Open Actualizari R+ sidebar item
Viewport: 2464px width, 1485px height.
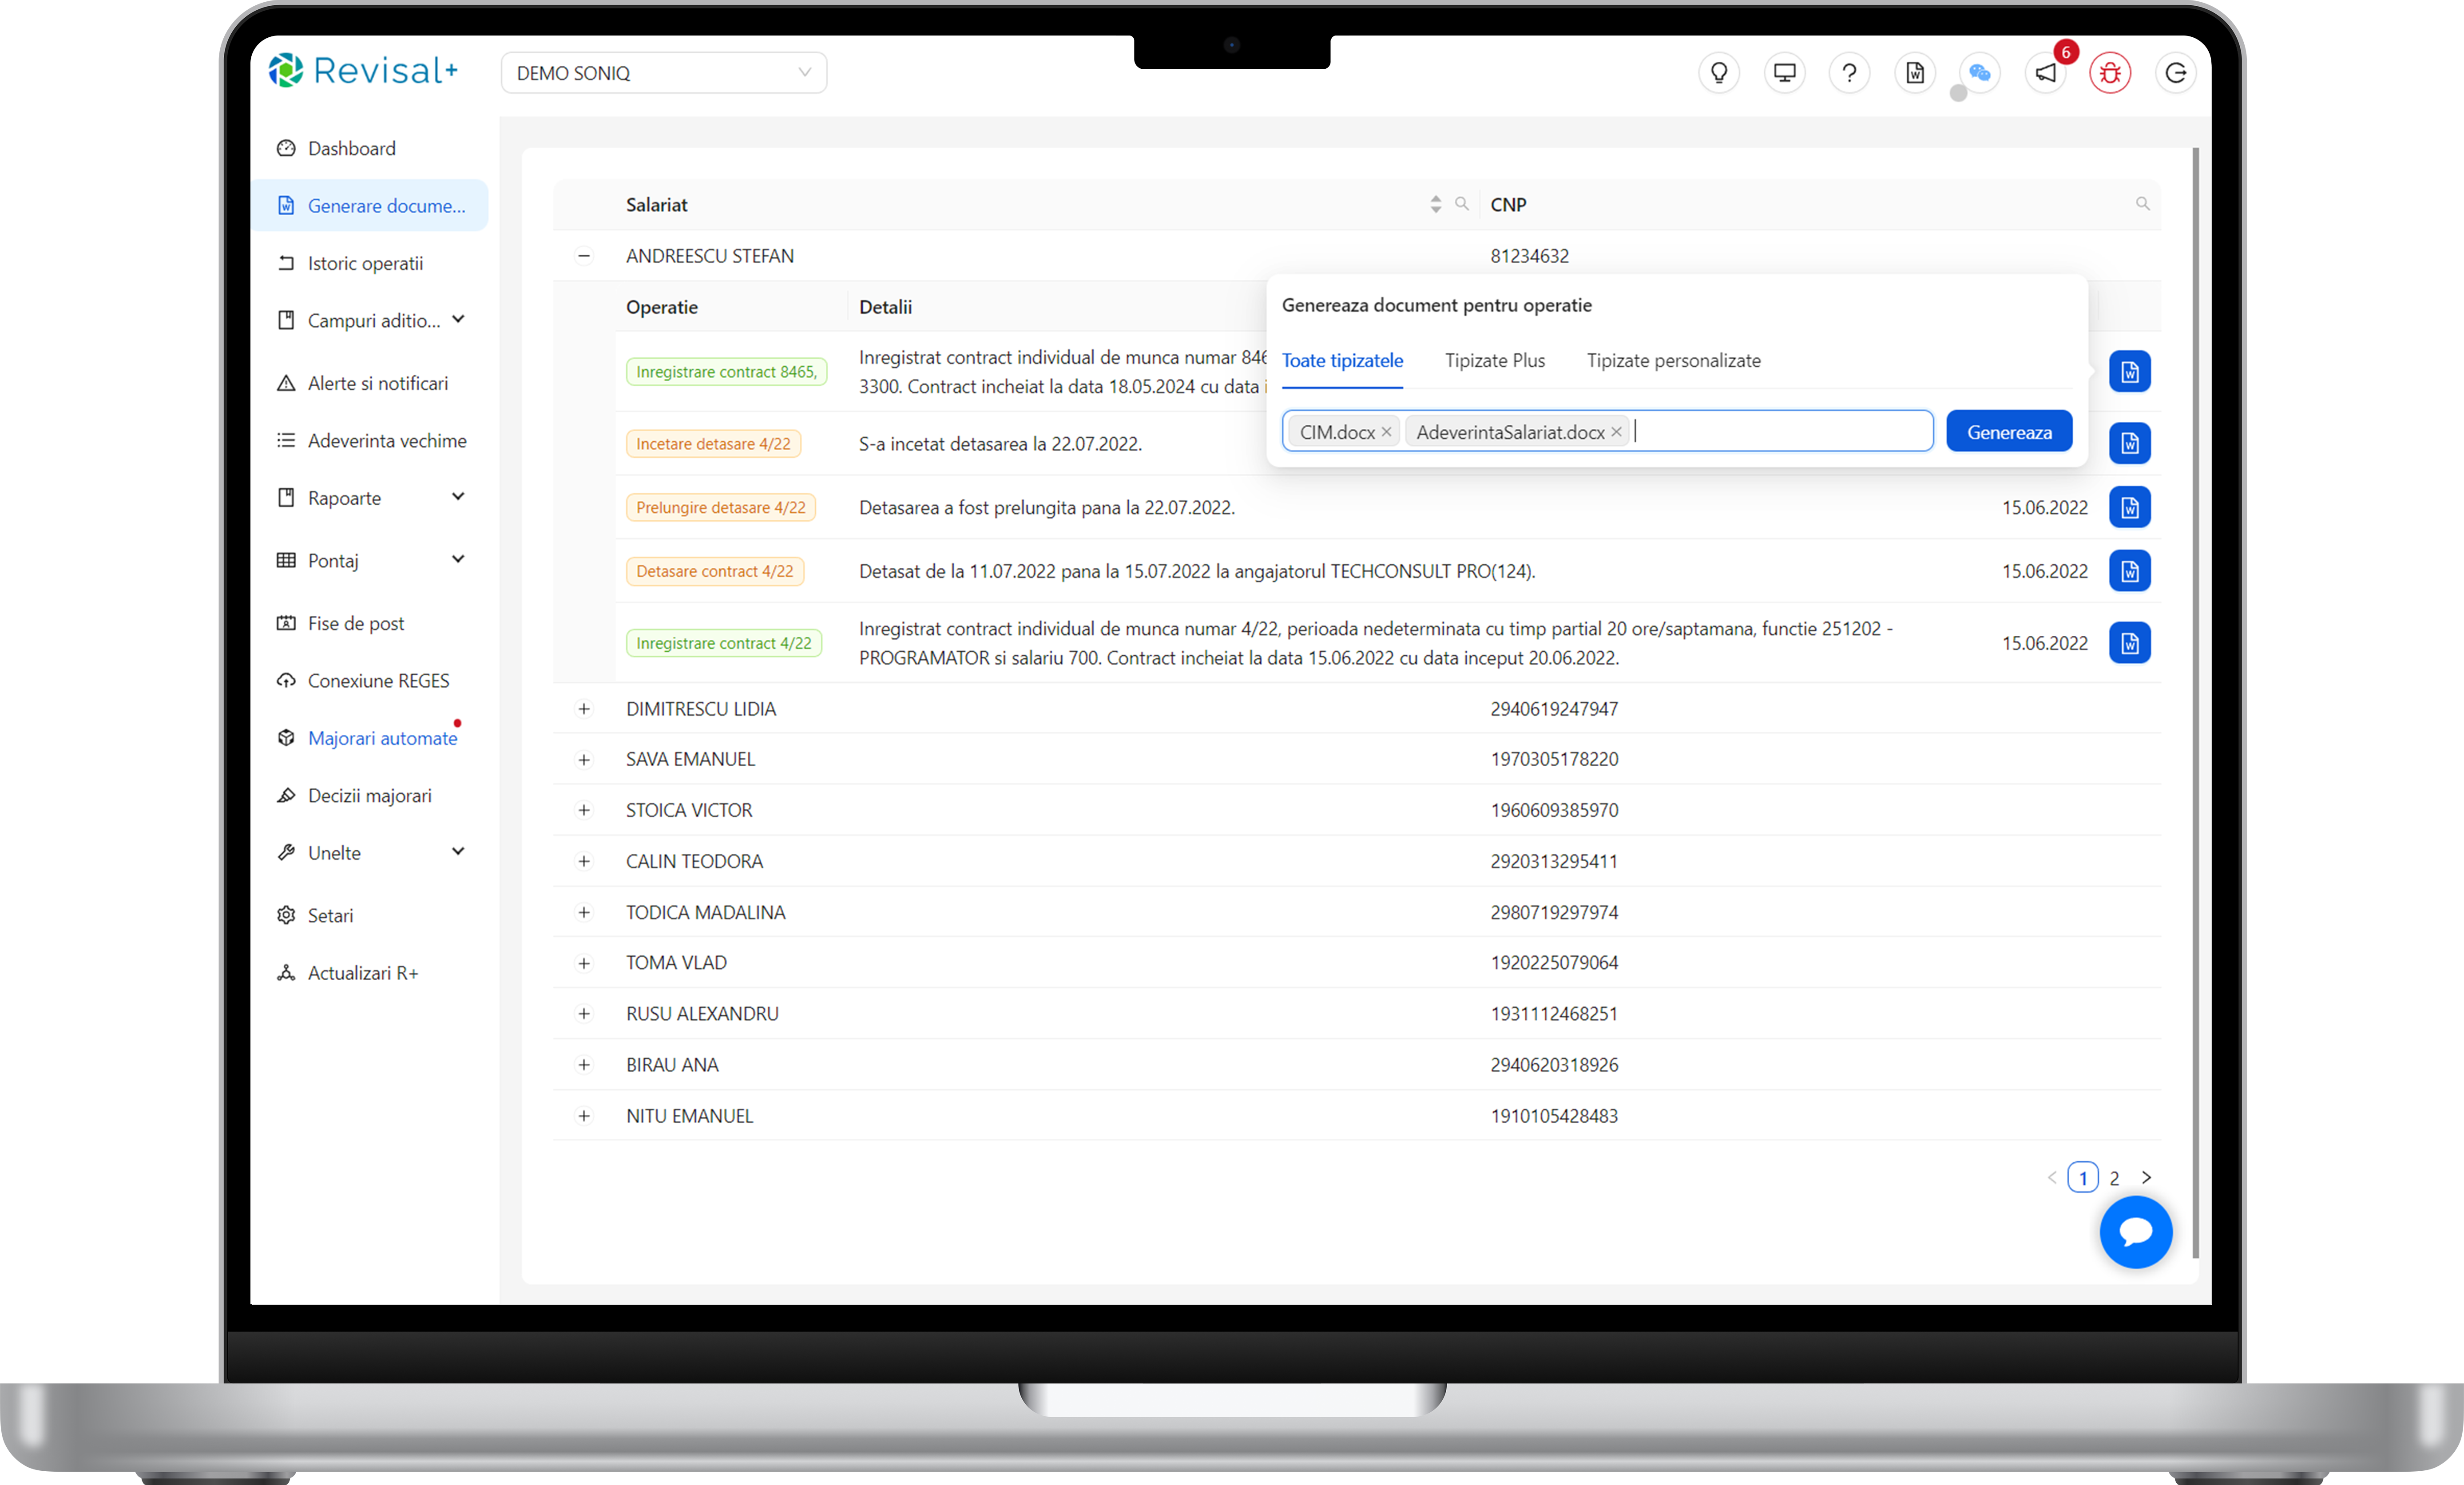370,973
